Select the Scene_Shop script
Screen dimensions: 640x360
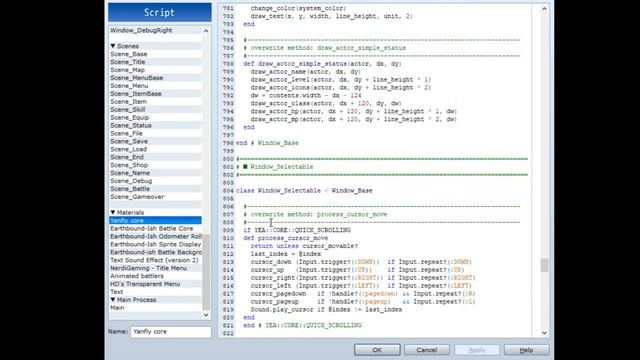156,165
